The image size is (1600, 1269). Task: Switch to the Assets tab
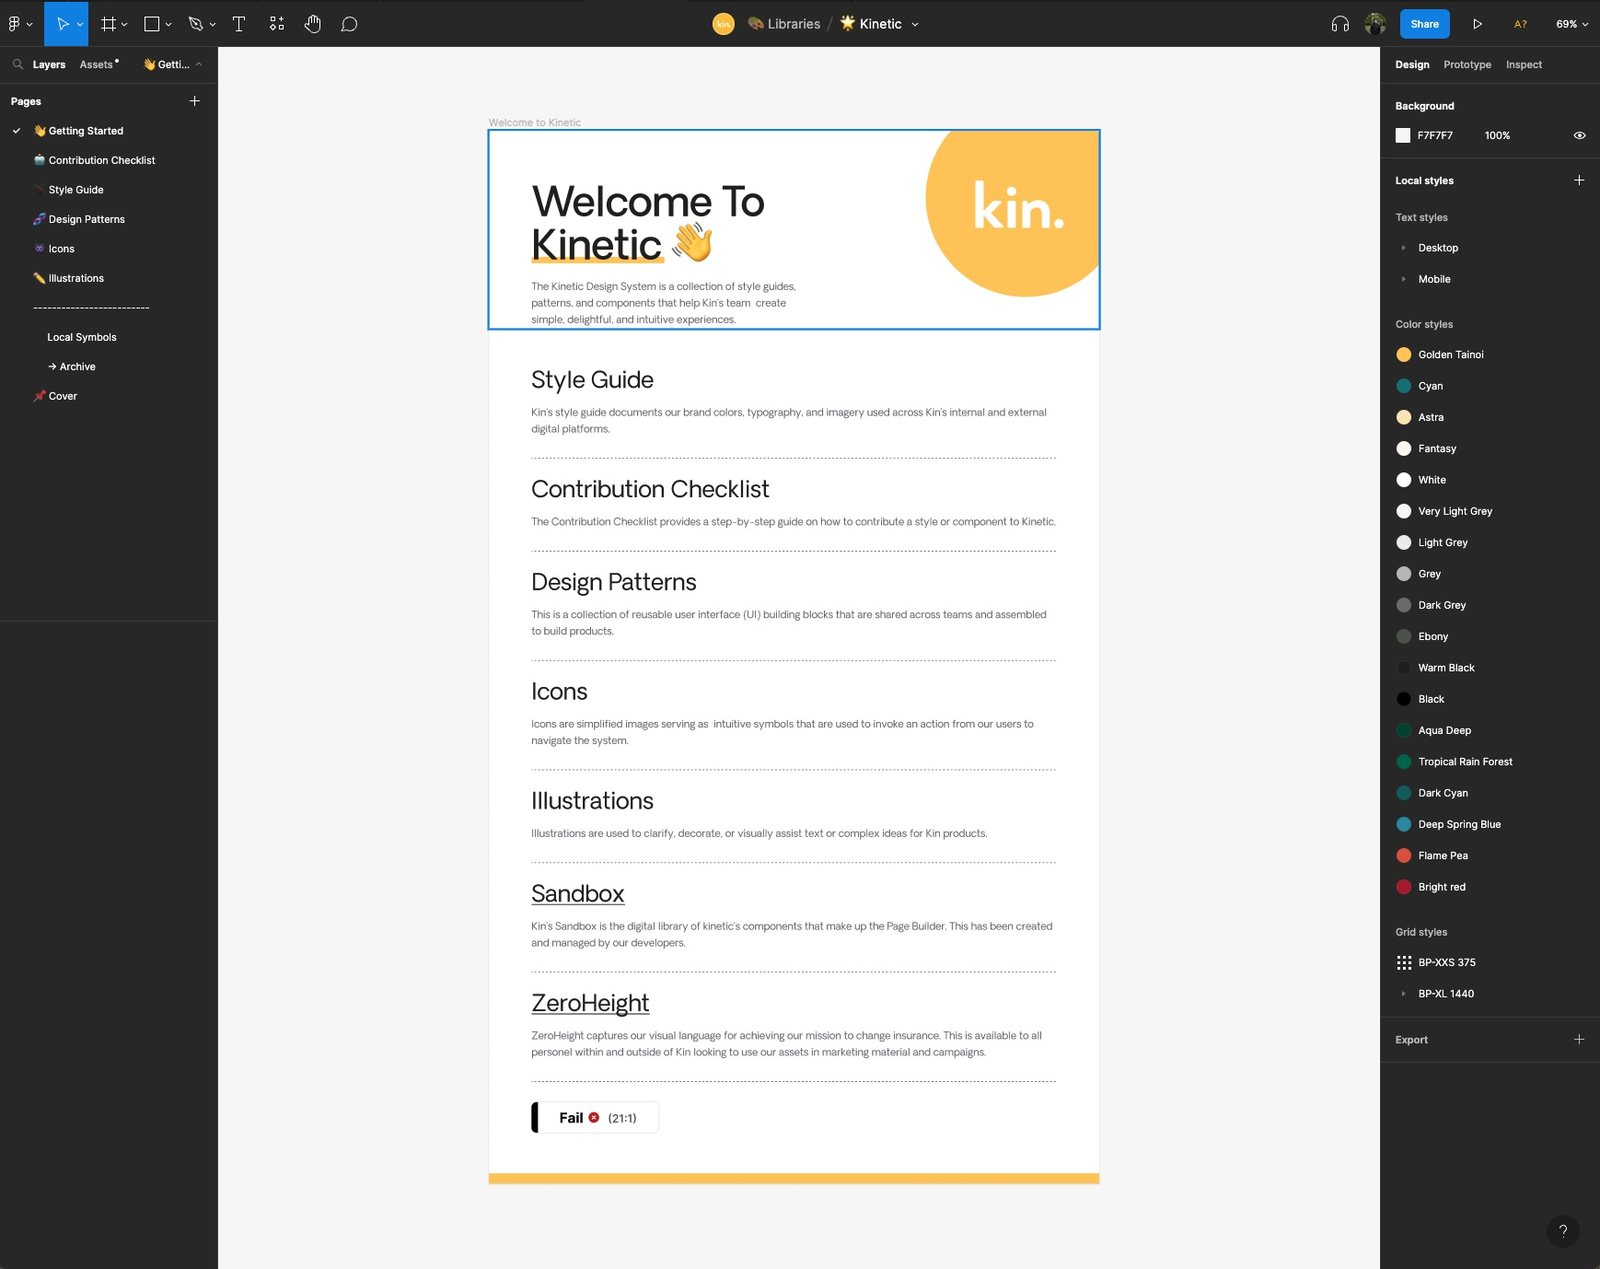pos(97,64)
